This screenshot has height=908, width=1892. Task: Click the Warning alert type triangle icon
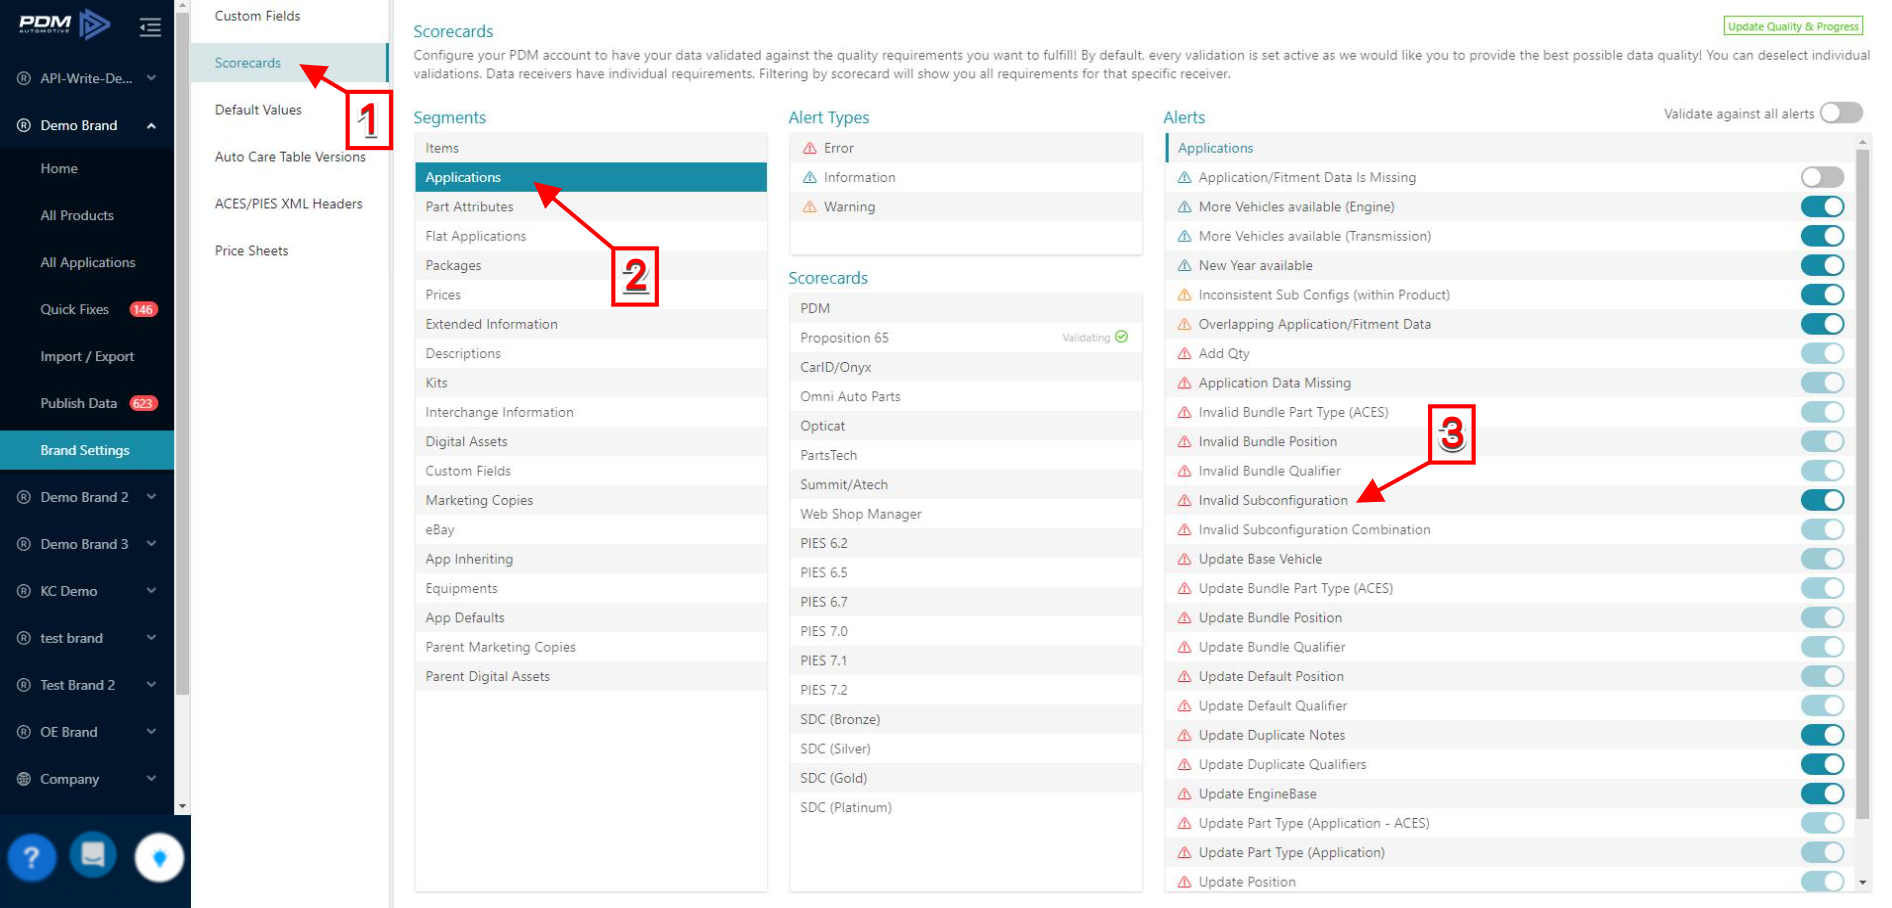tap(810, 207)
